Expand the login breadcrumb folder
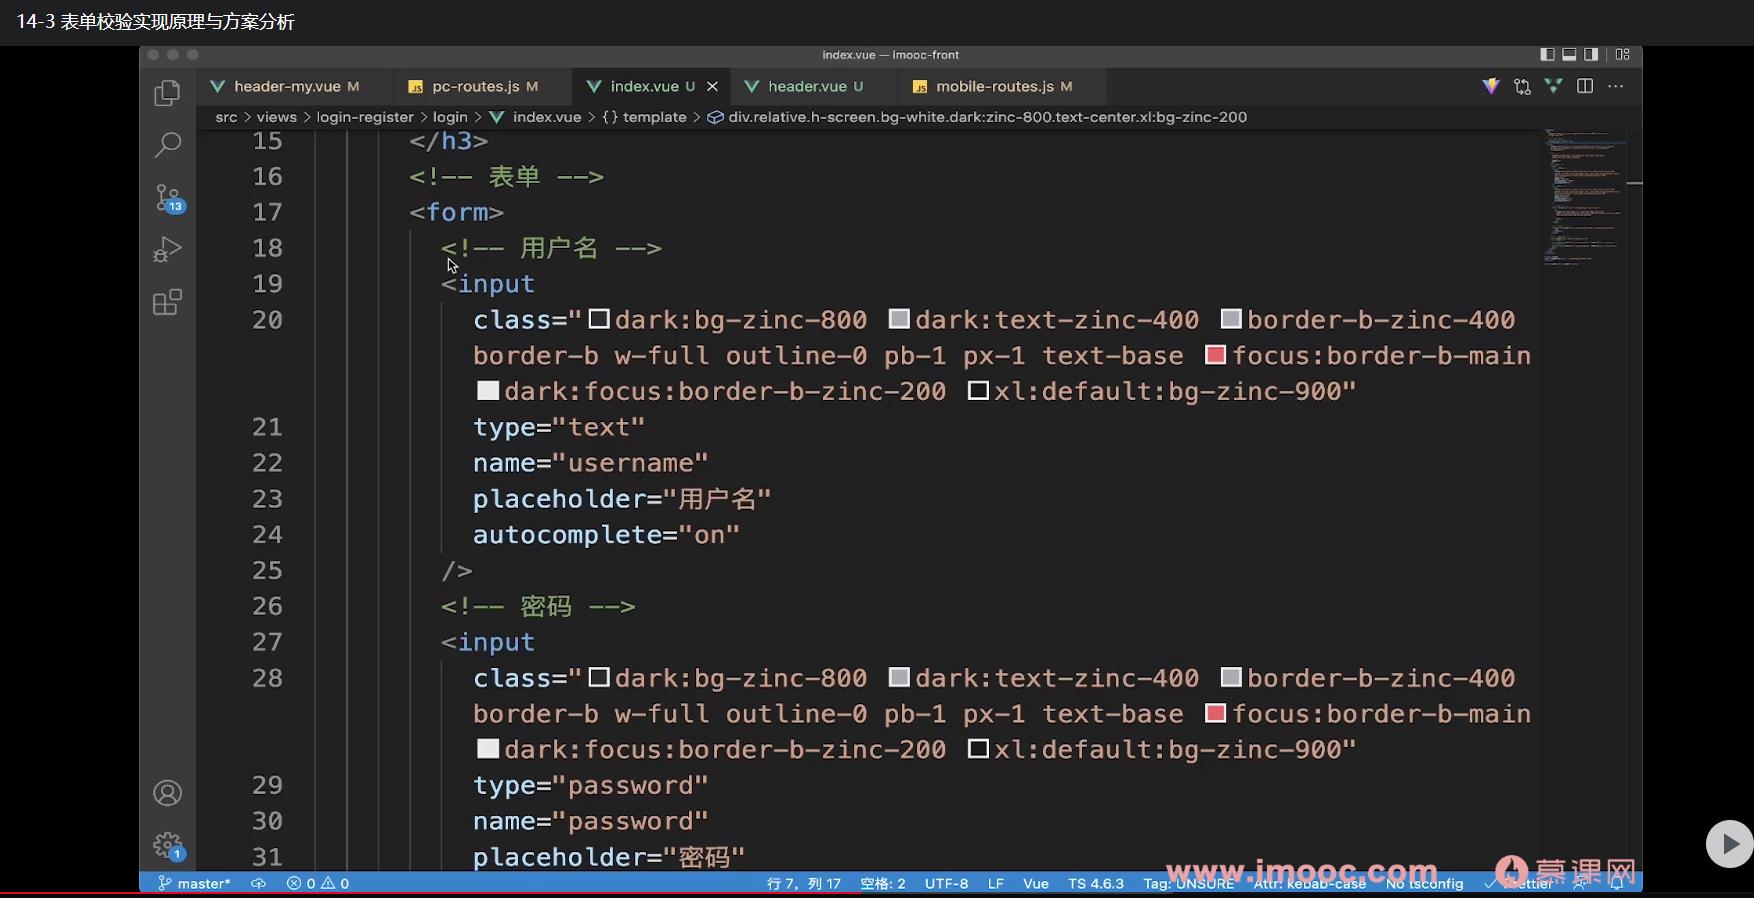 [x=450, y=117]
